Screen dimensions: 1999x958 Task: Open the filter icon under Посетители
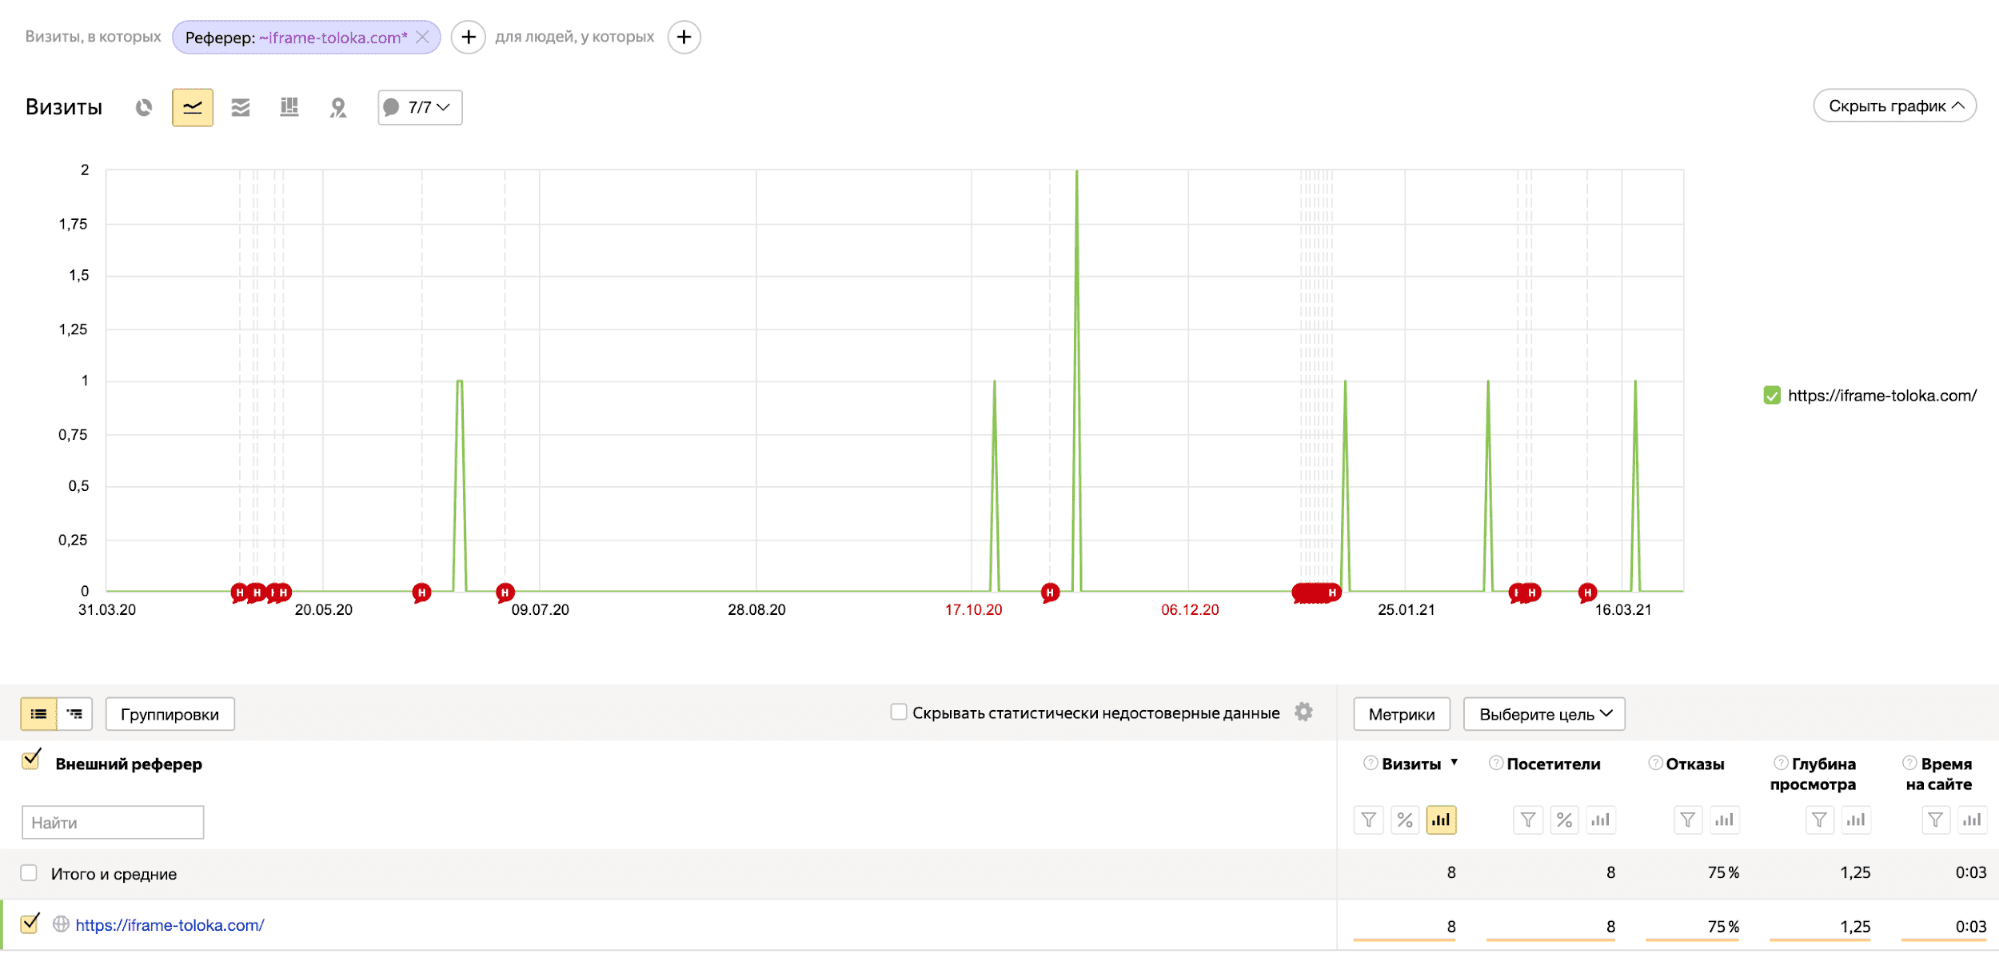click(1528, 820)
